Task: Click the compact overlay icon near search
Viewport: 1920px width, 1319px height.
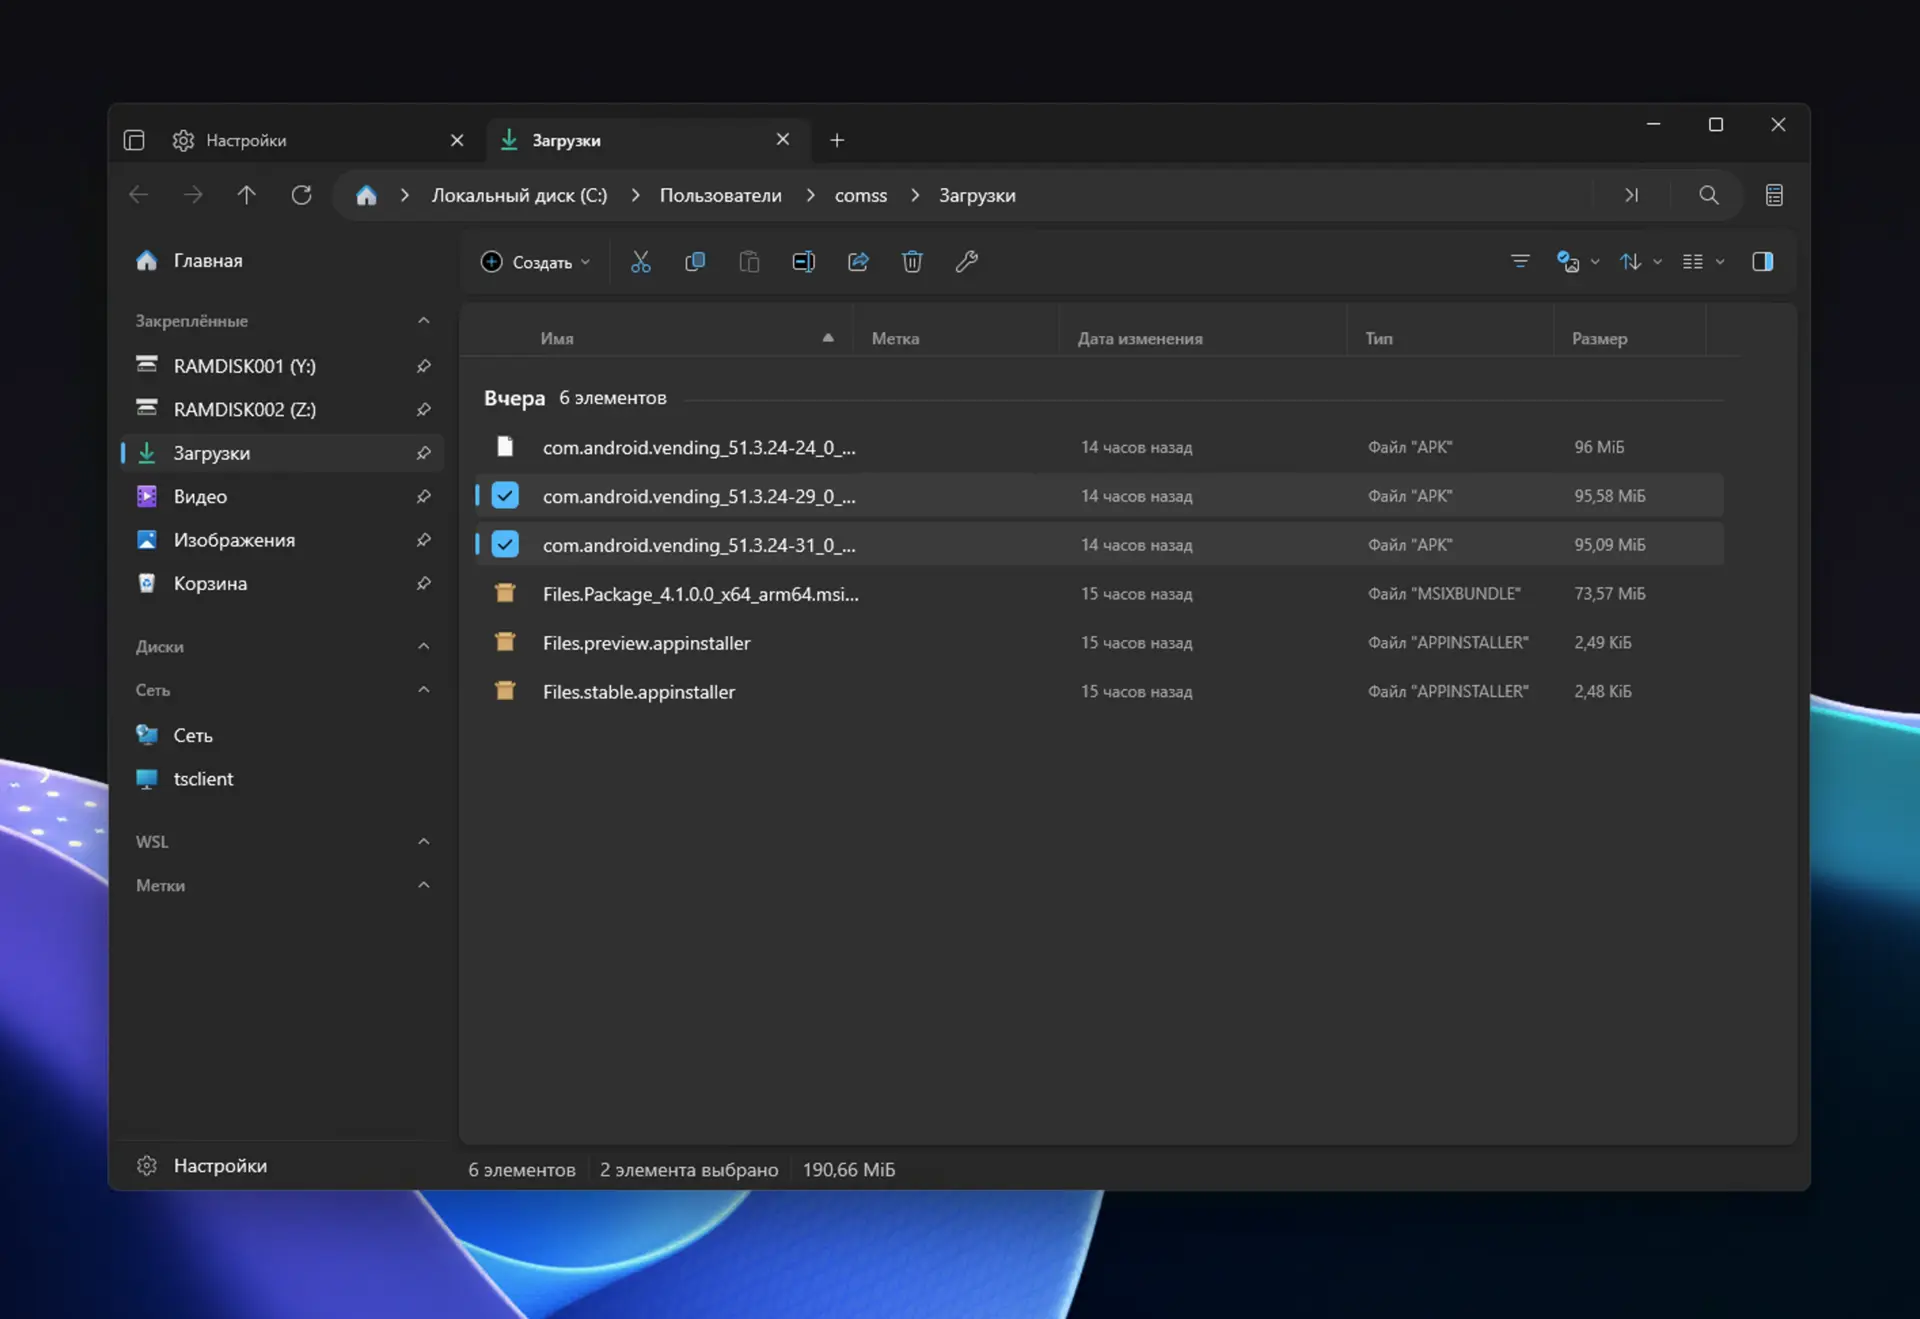Action: pyautogui.click(x=1774, y=195)
